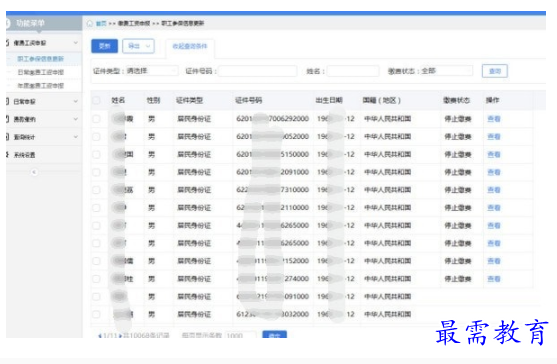The width and height of the screenshot is (557, 364).
Task: Click the 姓名 column header
Action: [118, 100]
